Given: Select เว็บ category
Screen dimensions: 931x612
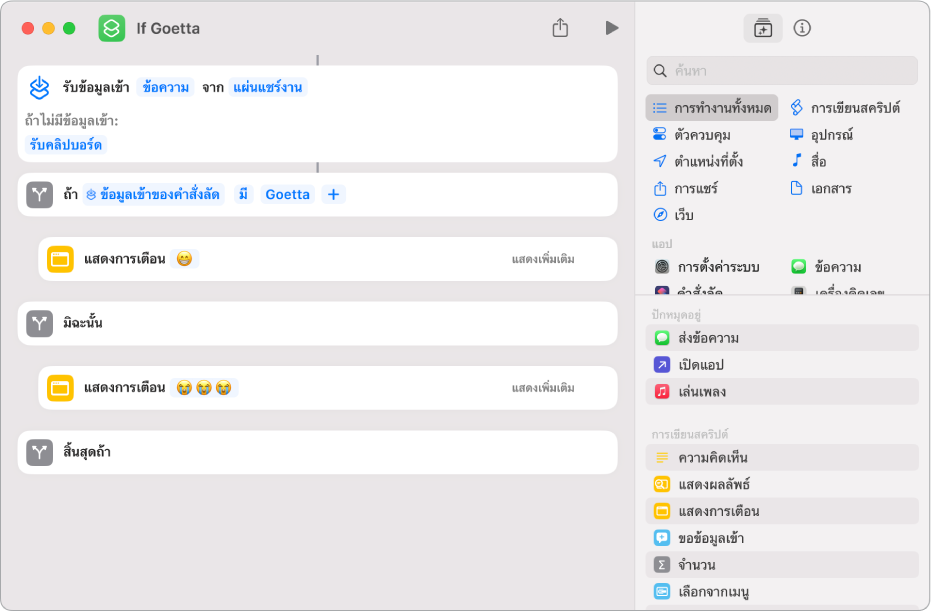Looking at the screenshot, I should tap(673, 215).
